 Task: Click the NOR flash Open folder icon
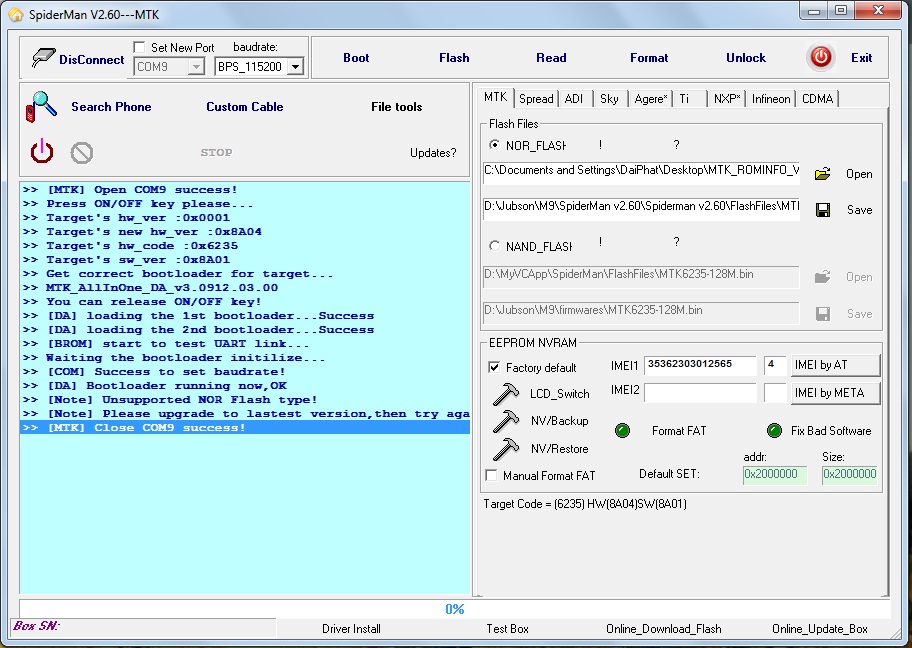(x=822, y=174)
